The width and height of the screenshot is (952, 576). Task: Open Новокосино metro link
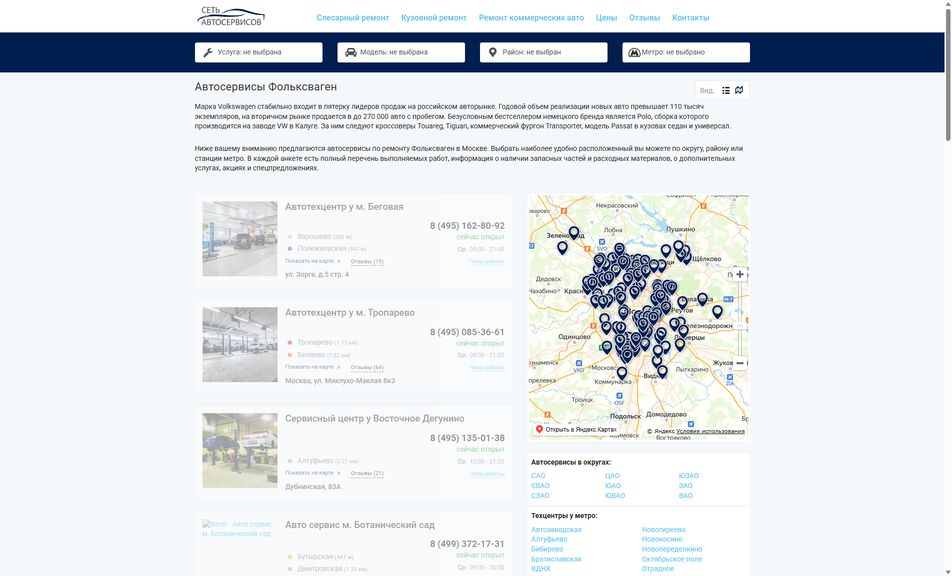(662, 539)
